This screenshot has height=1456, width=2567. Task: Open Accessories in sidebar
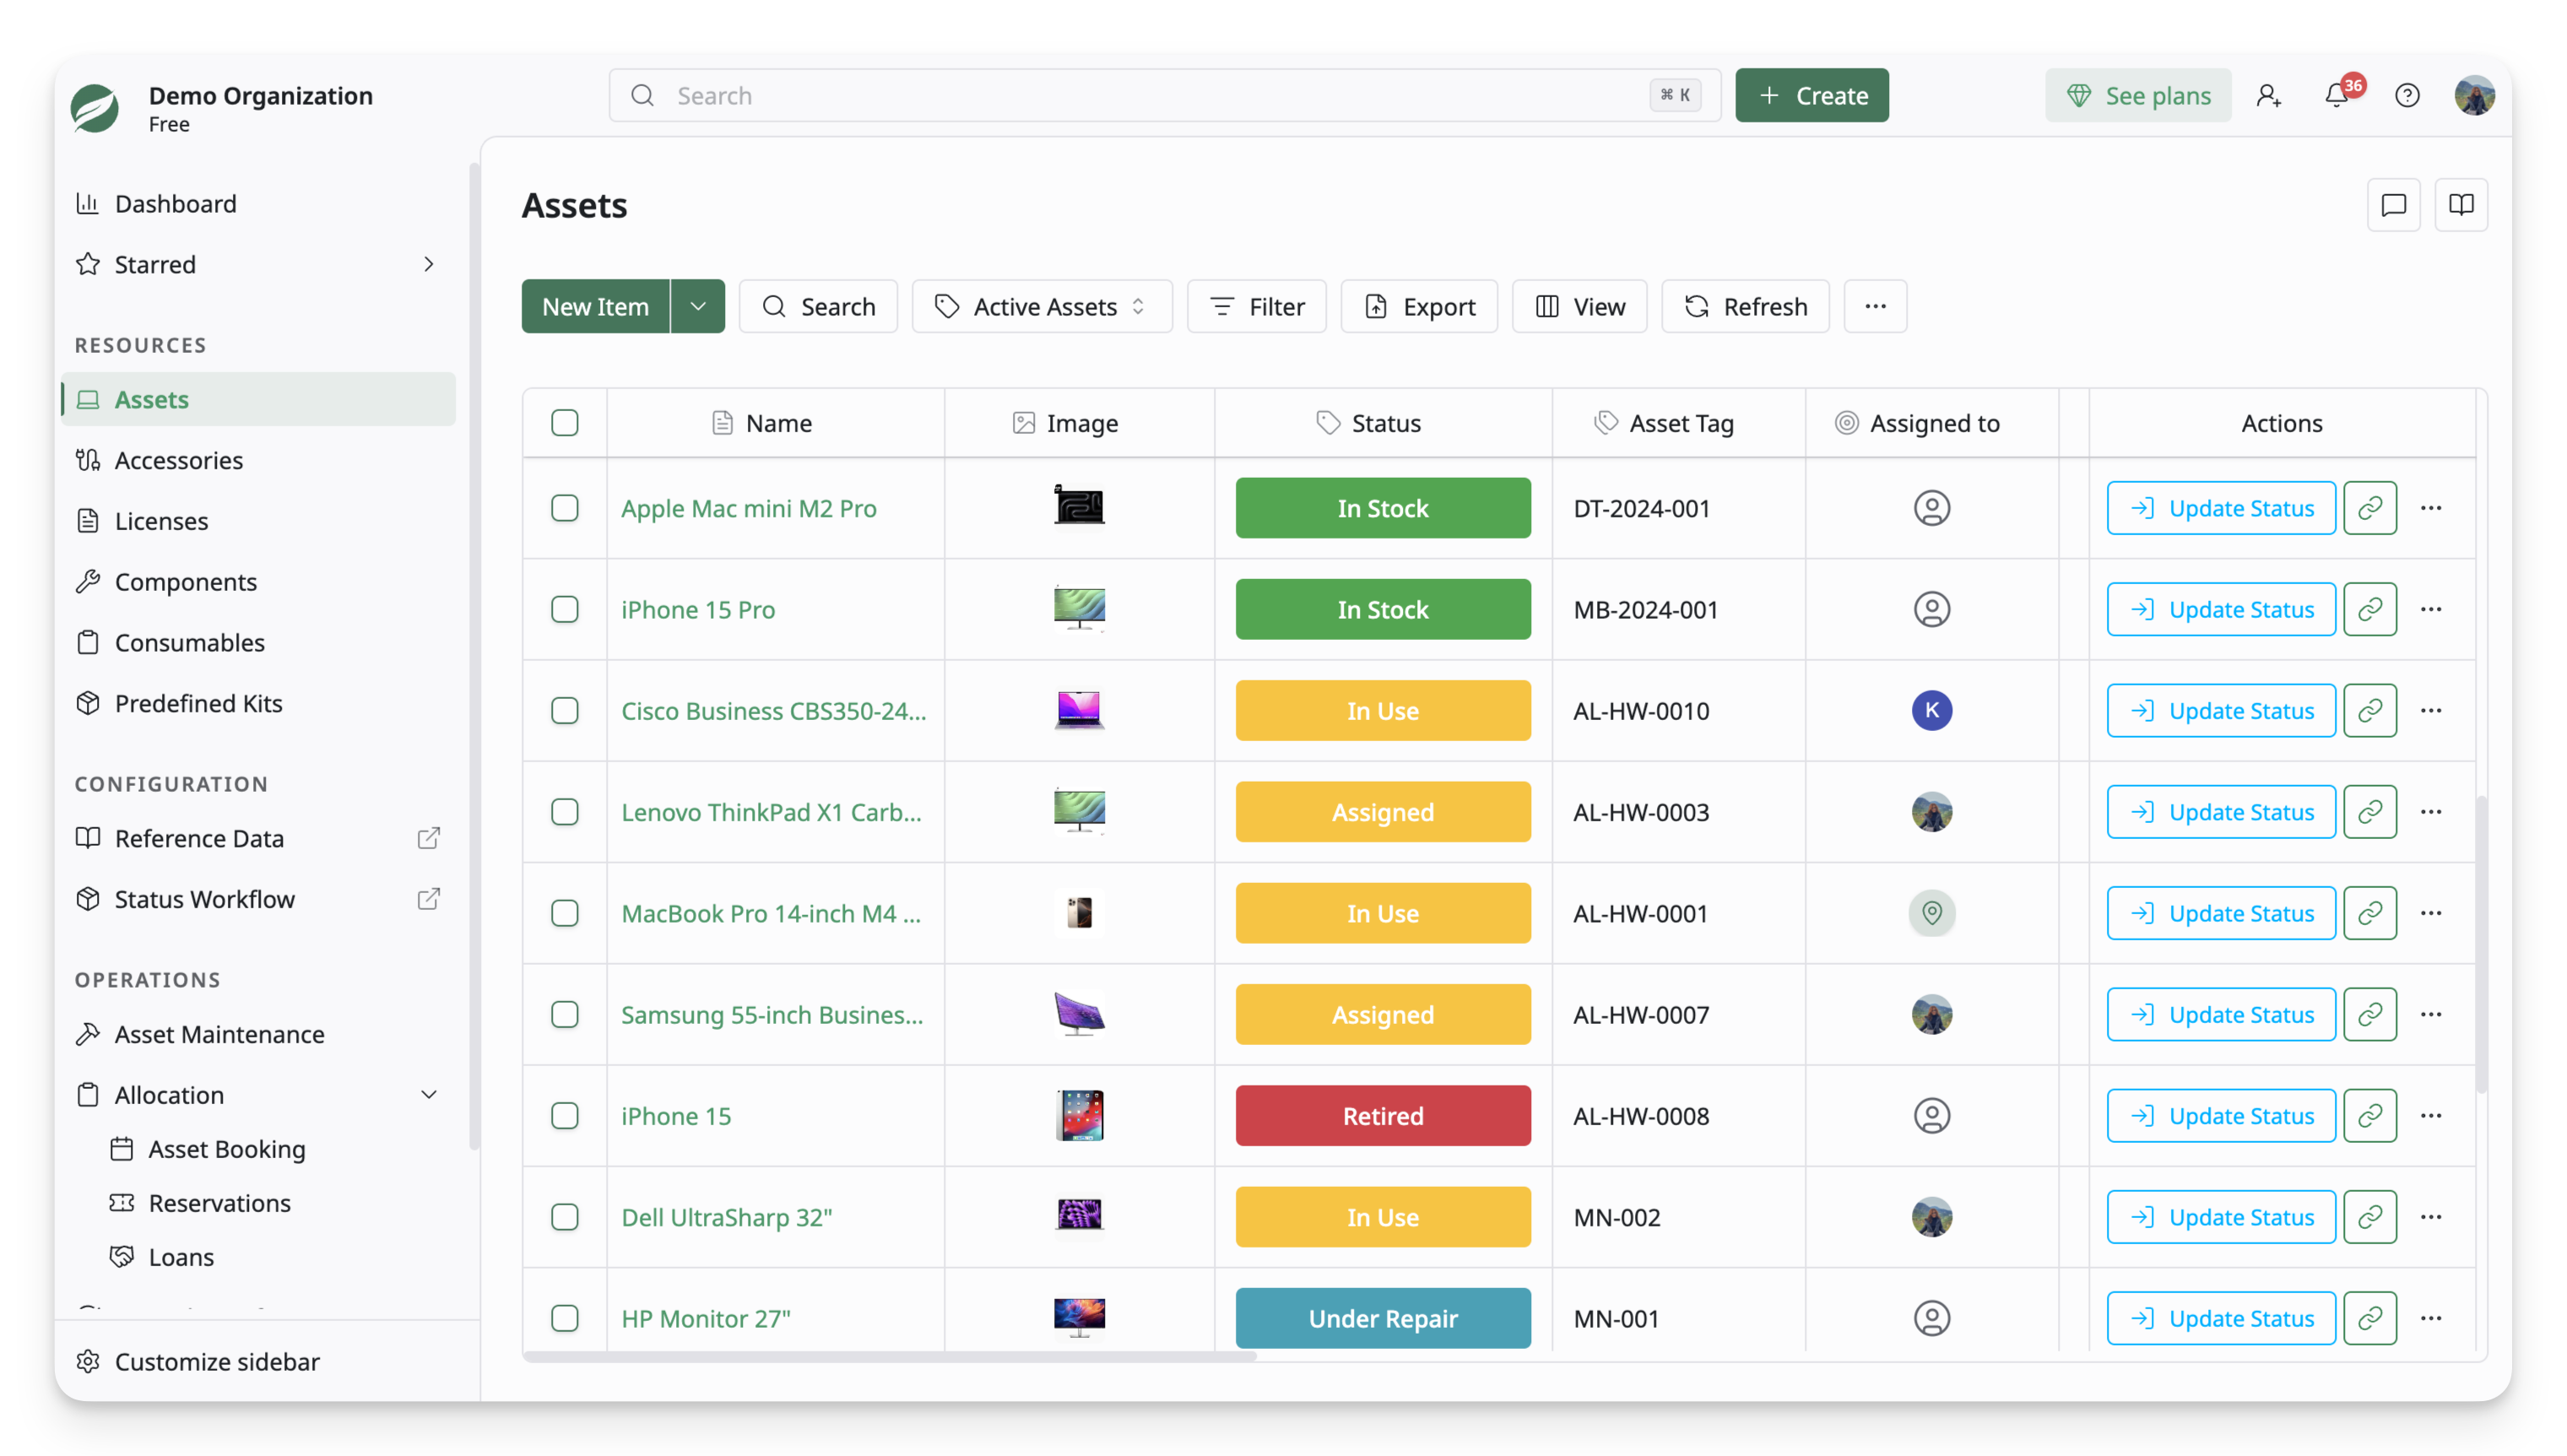click(258, 460)
